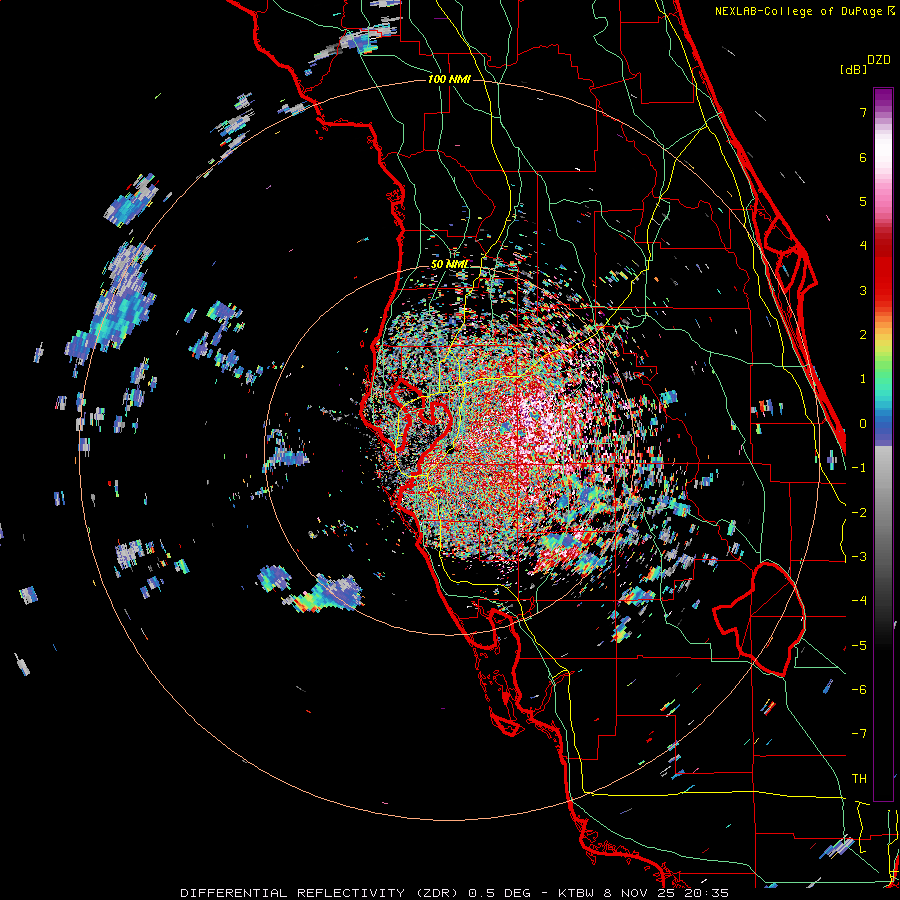
Task: Select the -7 value on color scale
Action: tap(859, 734)
